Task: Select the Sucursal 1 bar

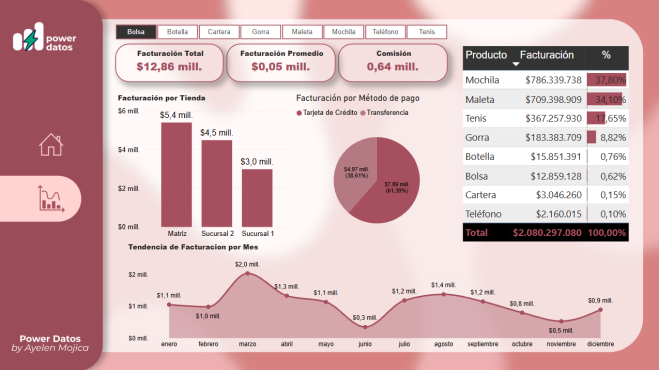Action: (x=257, y=198)
